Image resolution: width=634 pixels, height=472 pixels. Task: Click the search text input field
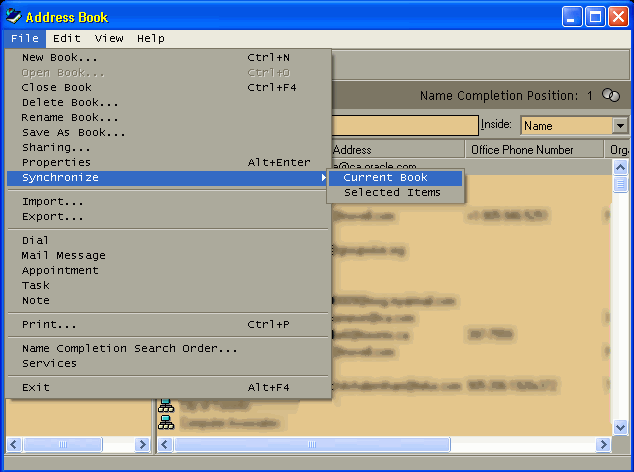tap(405, 125)
